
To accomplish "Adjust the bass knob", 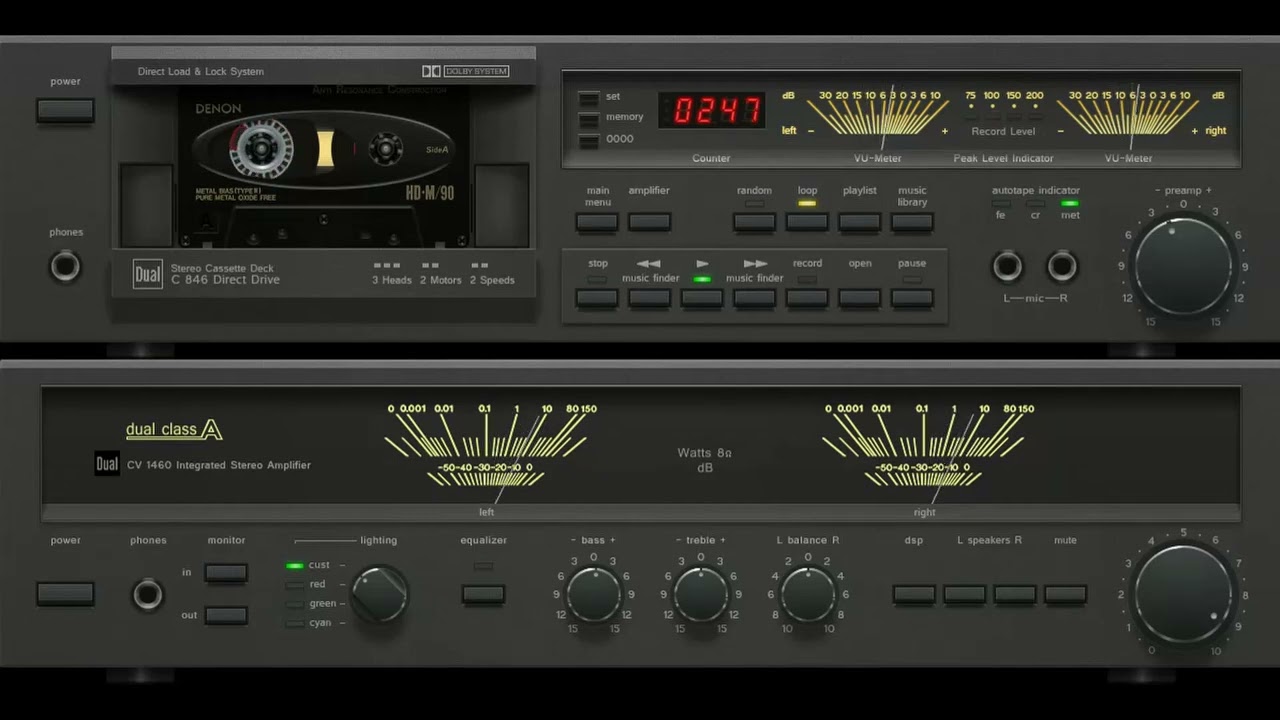I will pyautogui.click(x=594, y=595).
